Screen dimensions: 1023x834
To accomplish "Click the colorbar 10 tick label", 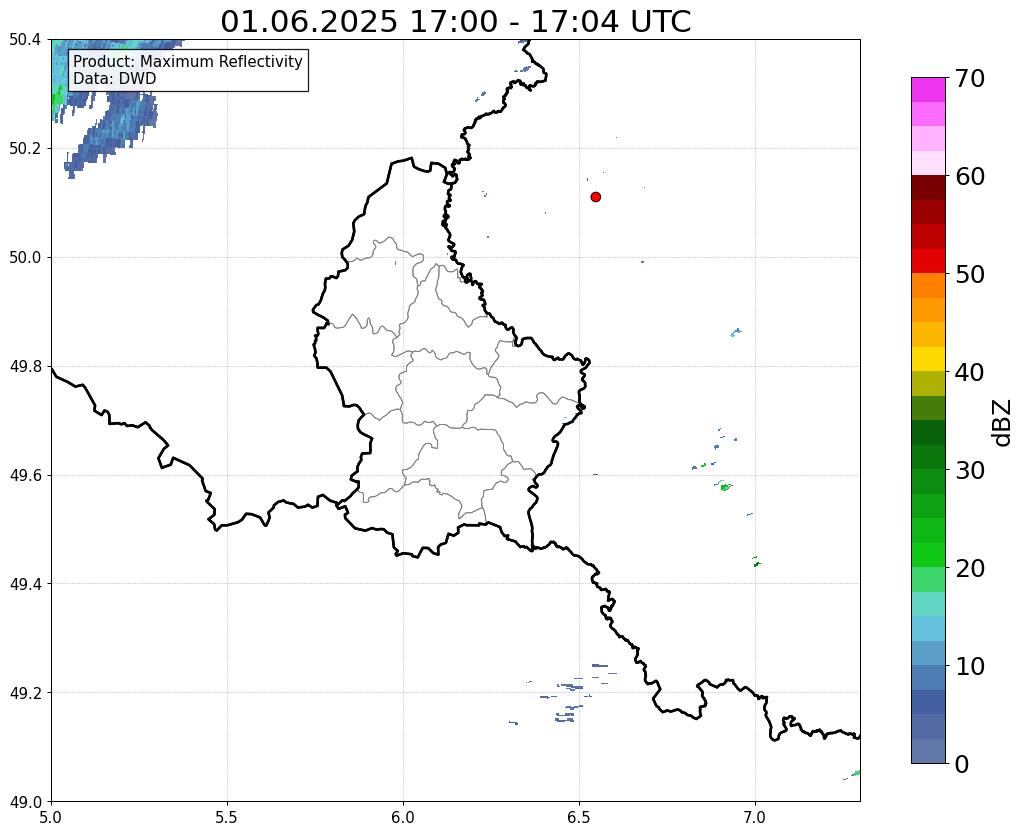I will pyautogui.click(x=970, y=666).
